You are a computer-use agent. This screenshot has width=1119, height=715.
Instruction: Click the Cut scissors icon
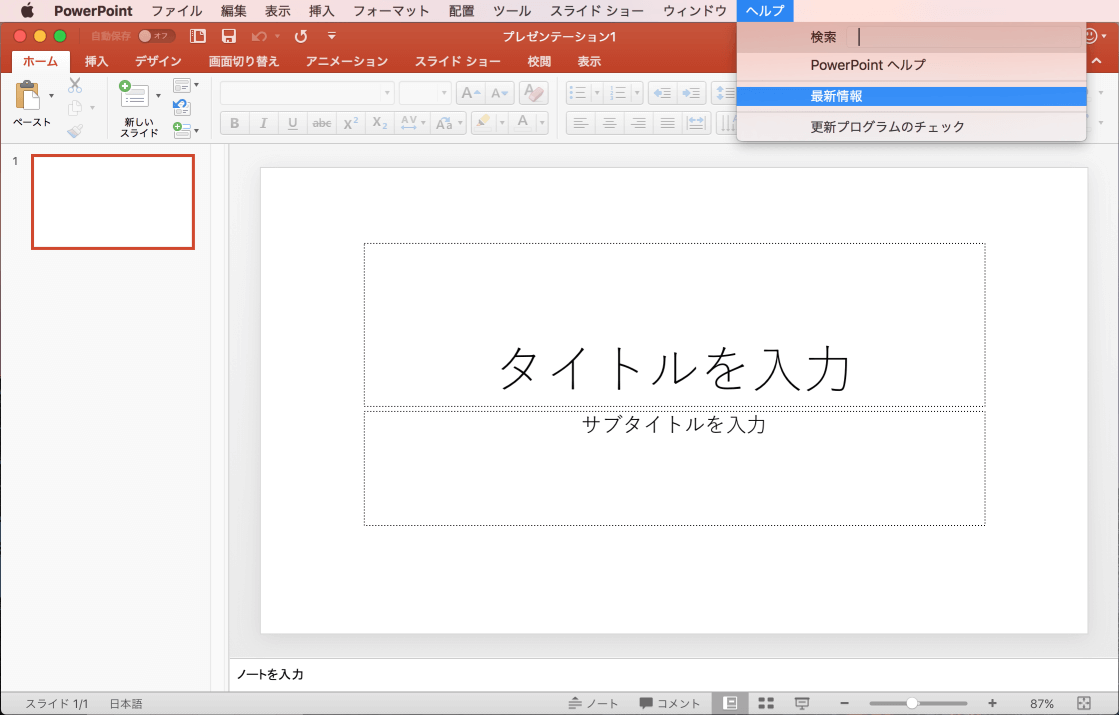(75, 86)
